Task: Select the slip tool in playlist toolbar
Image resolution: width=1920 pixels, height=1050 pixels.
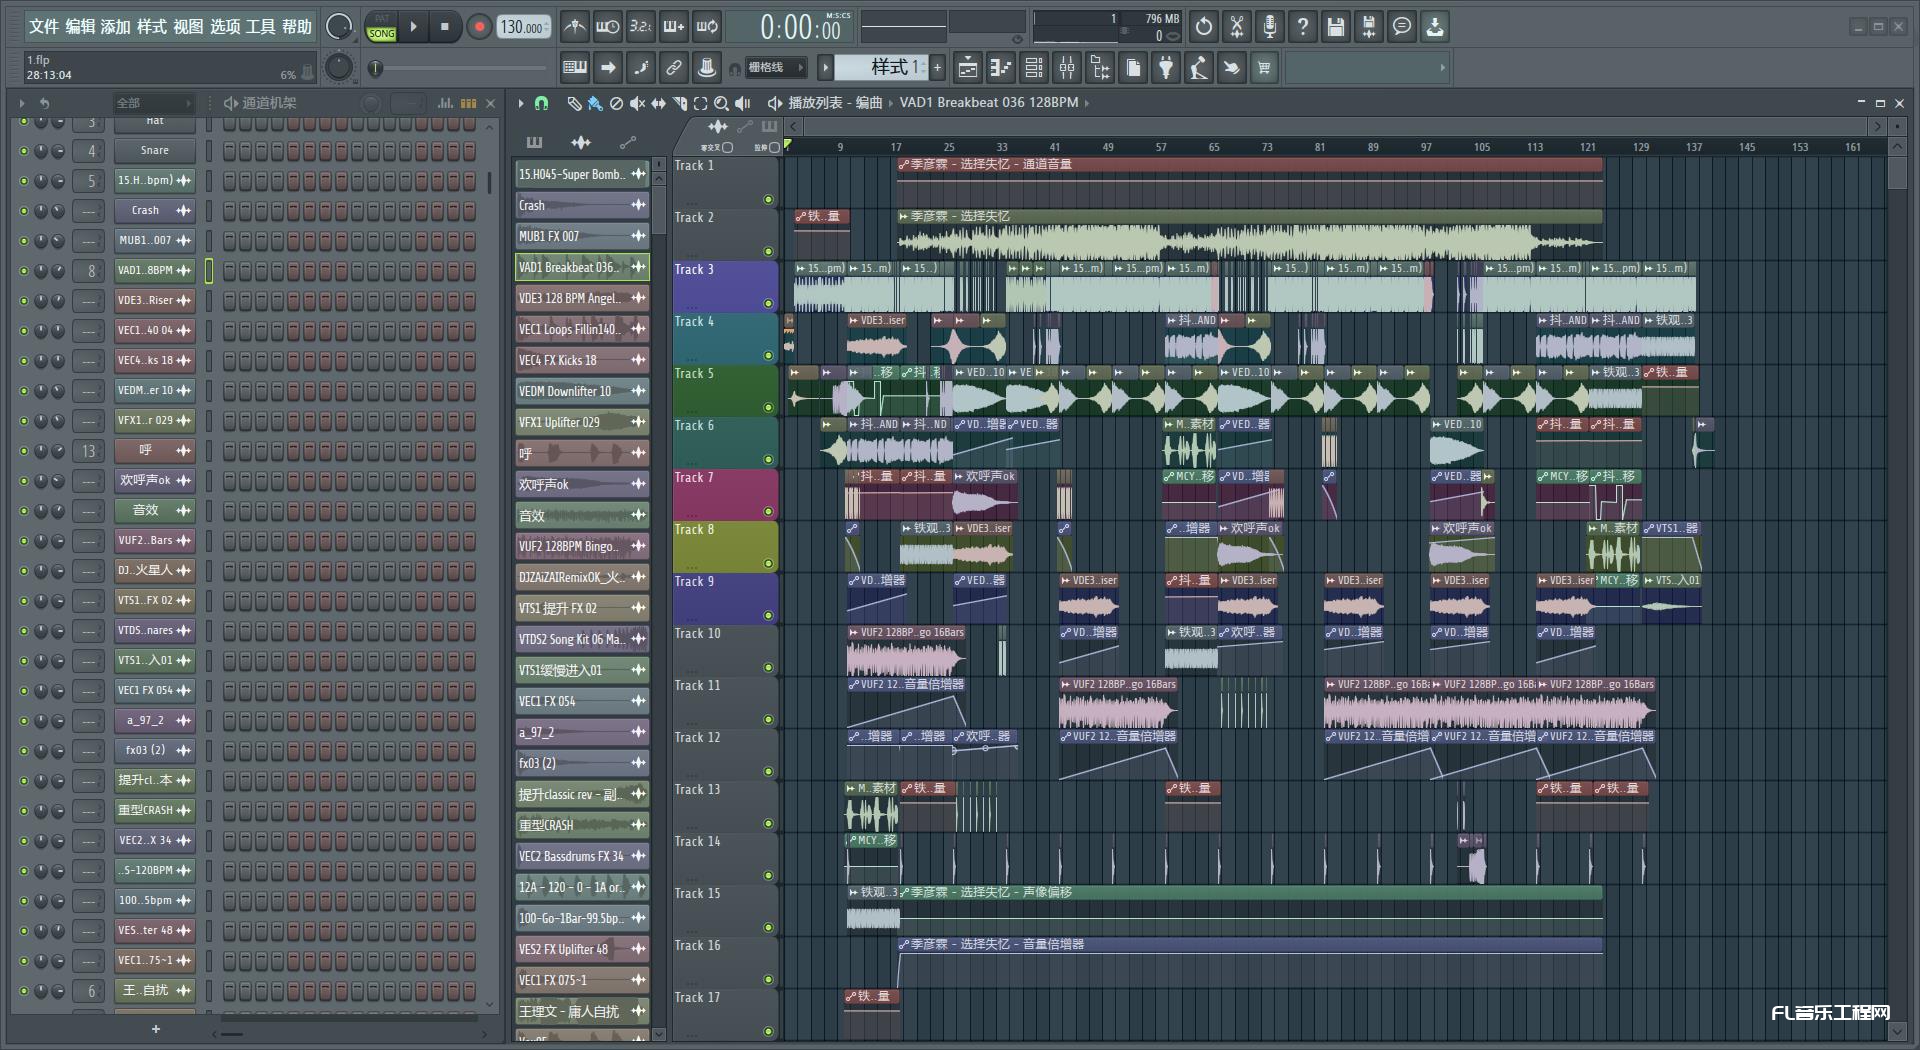Action: pyautogui.click(x=658, y=103)
